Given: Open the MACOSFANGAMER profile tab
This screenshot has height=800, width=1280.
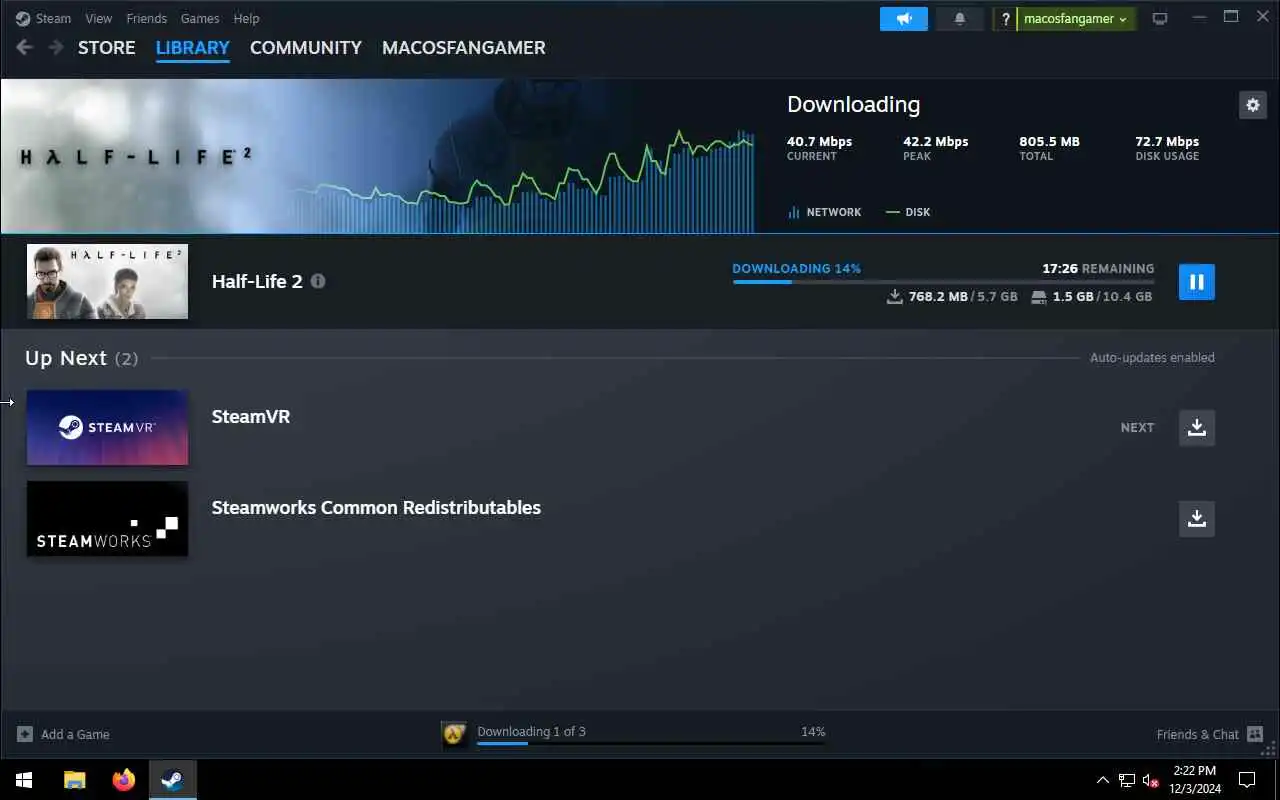Looking at the screenshot, I should [464, 47].
